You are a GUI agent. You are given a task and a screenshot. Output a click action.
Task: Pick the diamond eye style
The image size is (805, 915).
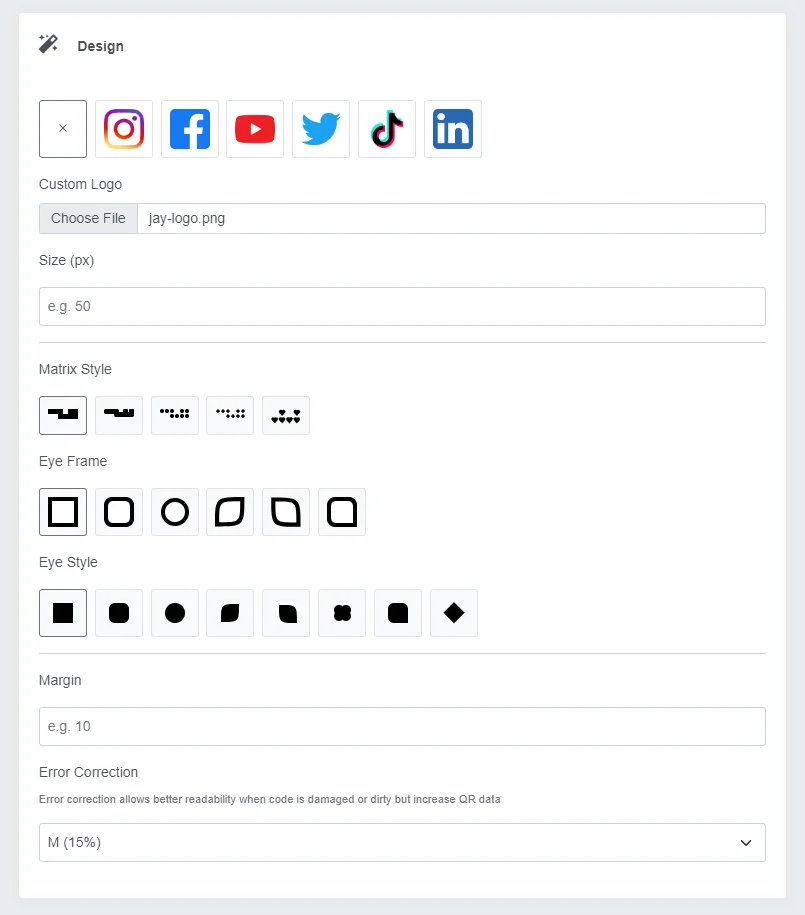click(x=454, y=613)
